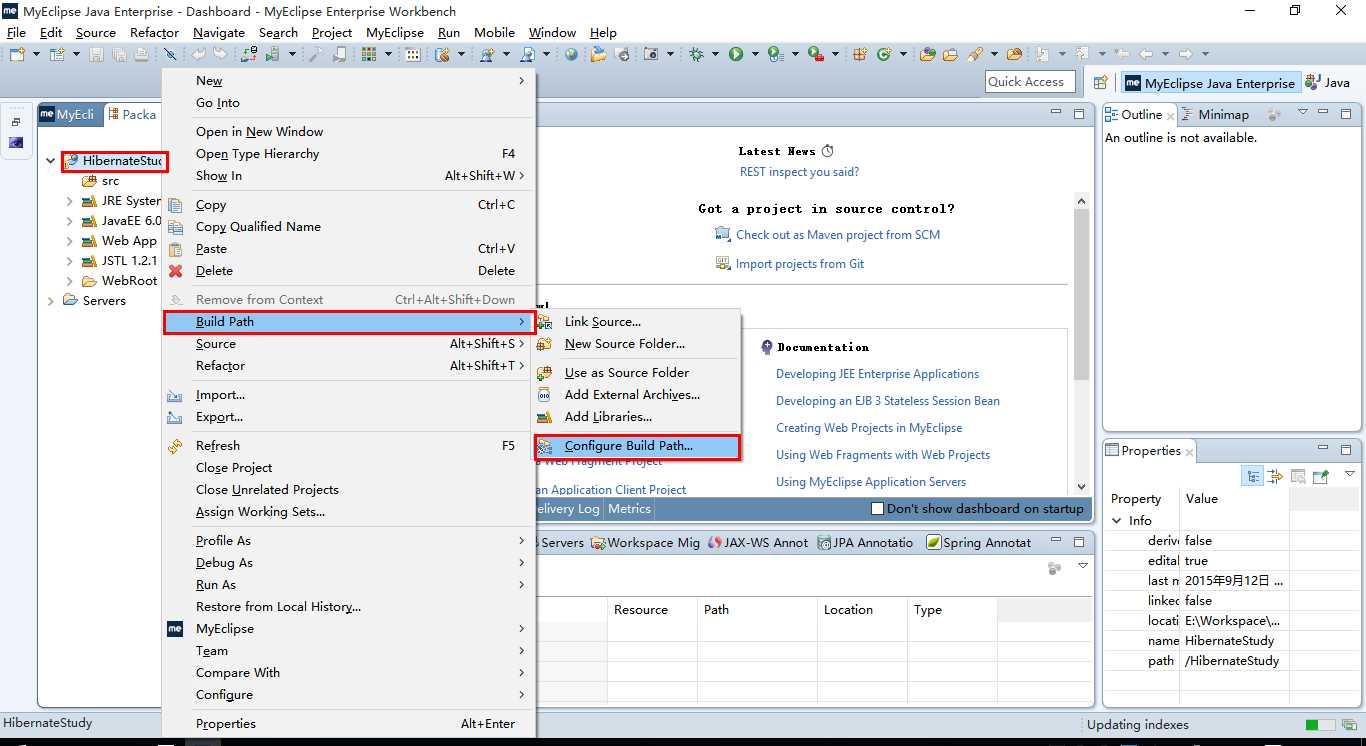
Task: Click the MyEclipse 'me' context menu icon
Action: point(176,629)
